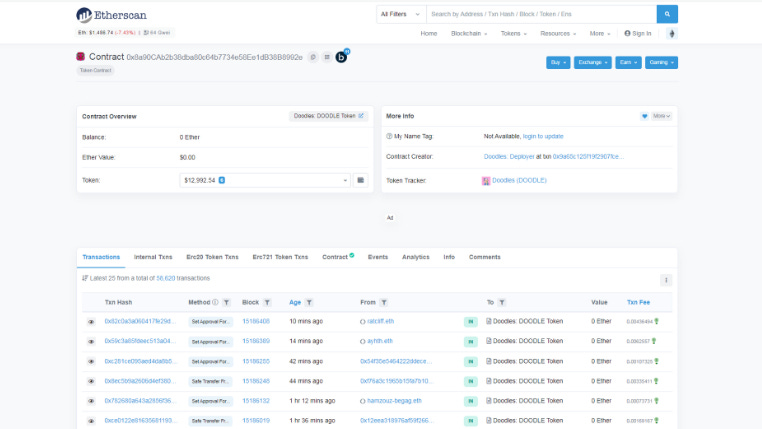
Task: Click the Sign In link
Action: click(638, 34)
